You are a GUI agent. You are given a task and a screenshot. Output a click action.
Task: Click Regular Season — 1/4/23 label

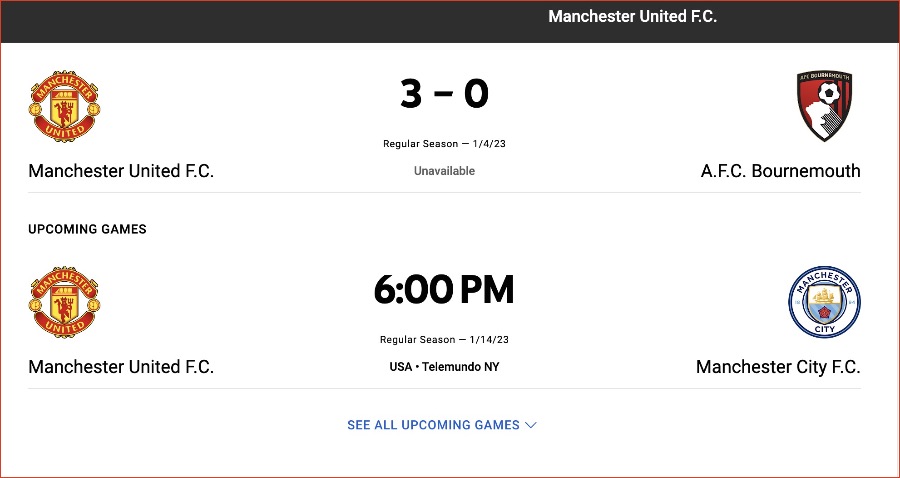pos(444,144)
